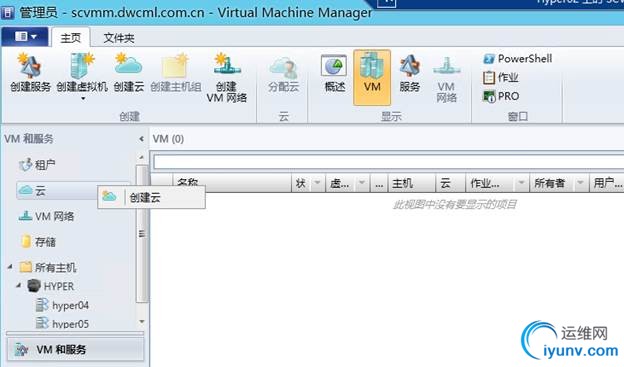Sort by the Cloud (云) column header
624x367 pixels.
coord(450,183)
